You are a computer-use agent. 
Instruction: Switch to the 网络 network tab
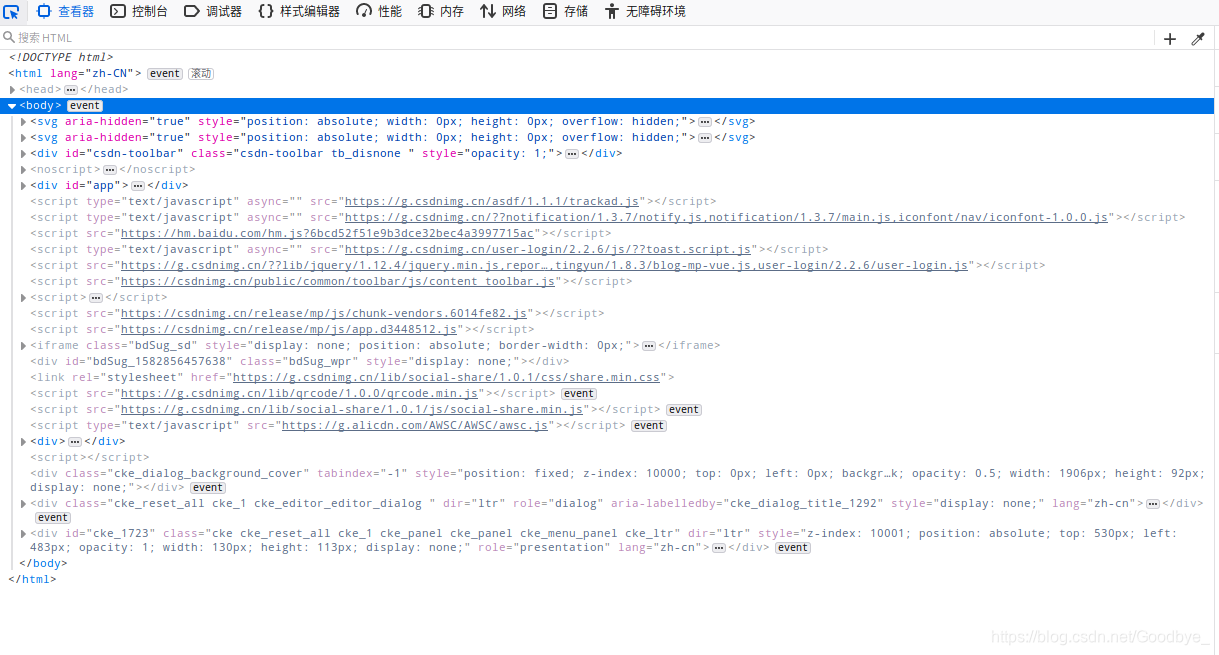click(x=503, y=12)
